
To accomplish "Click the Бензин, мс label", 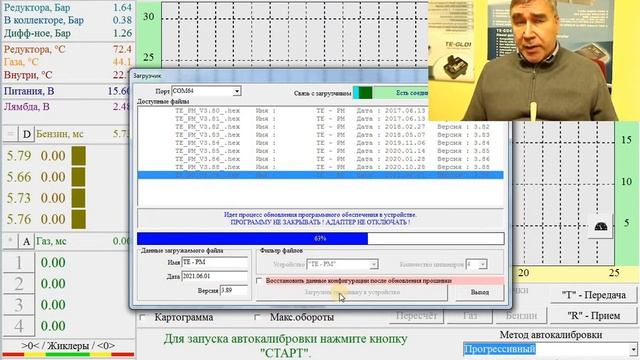I will 60,134.
